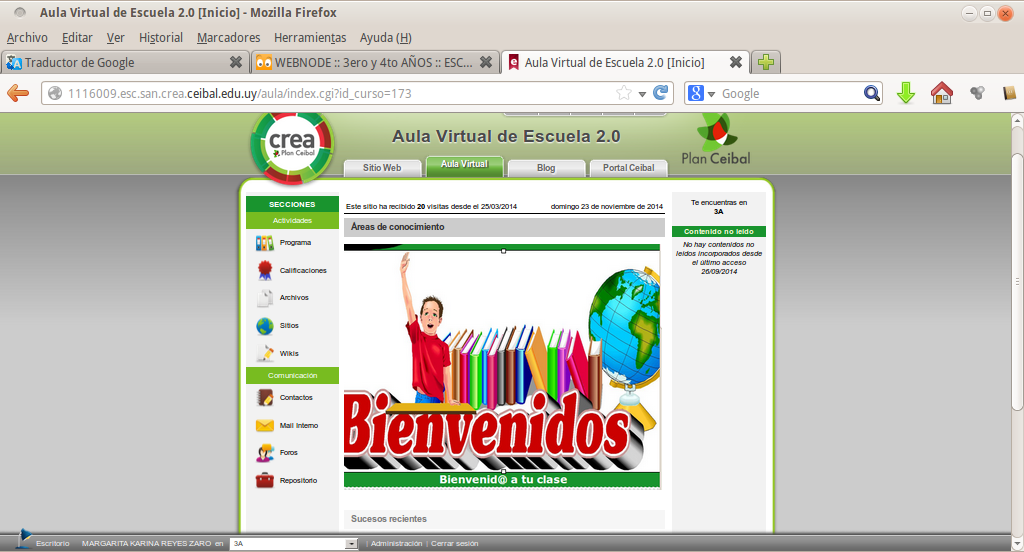
Task: Click the Calificaciones ribbon icon
Action: [x=264, y=270]
